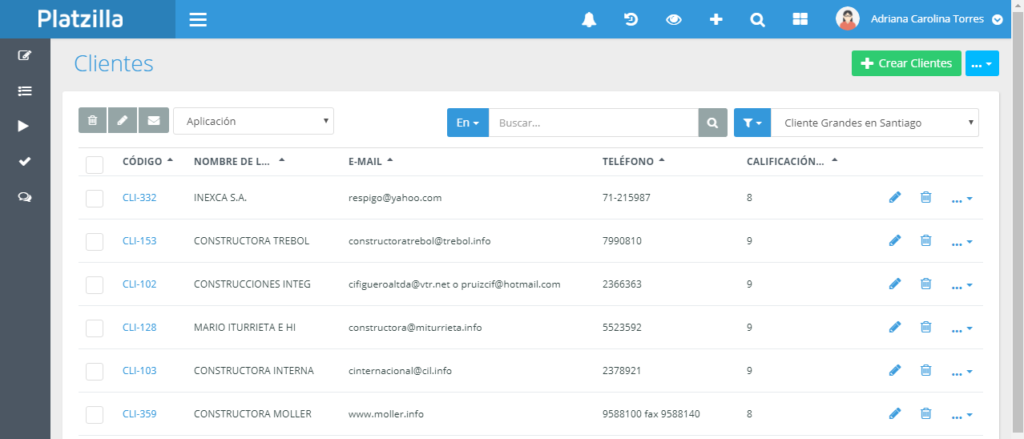This screenshot has height=439, width=1024.
Task: Focus the Buscar search input field
Action: [592, 122]
